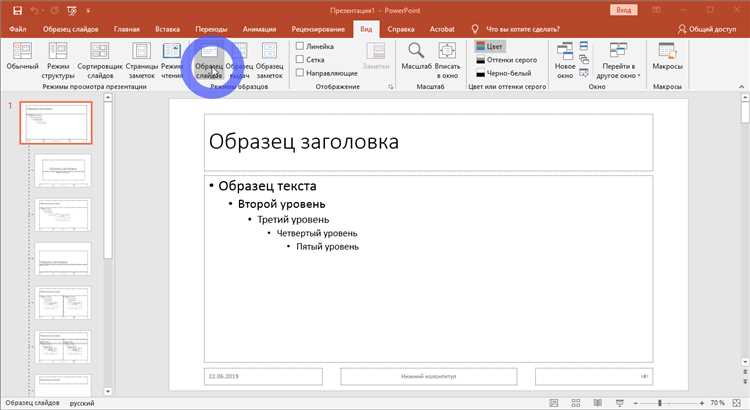Expand the Macros (Макросы) dropdown

[x=667, y=59]
